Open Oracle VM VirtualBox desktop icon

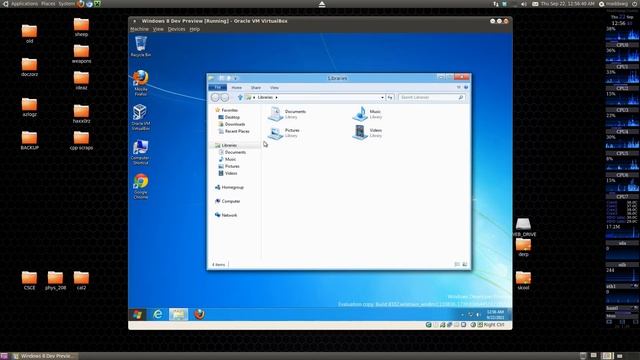pyautogui.click(x=141, y=117)
